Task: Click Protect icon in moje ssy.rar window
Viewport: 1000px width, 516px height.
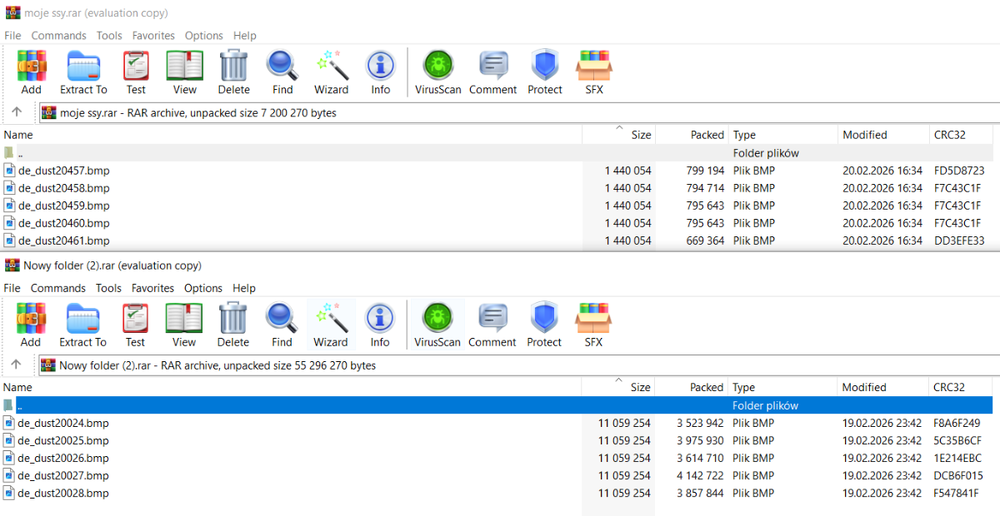Action: 544,71
